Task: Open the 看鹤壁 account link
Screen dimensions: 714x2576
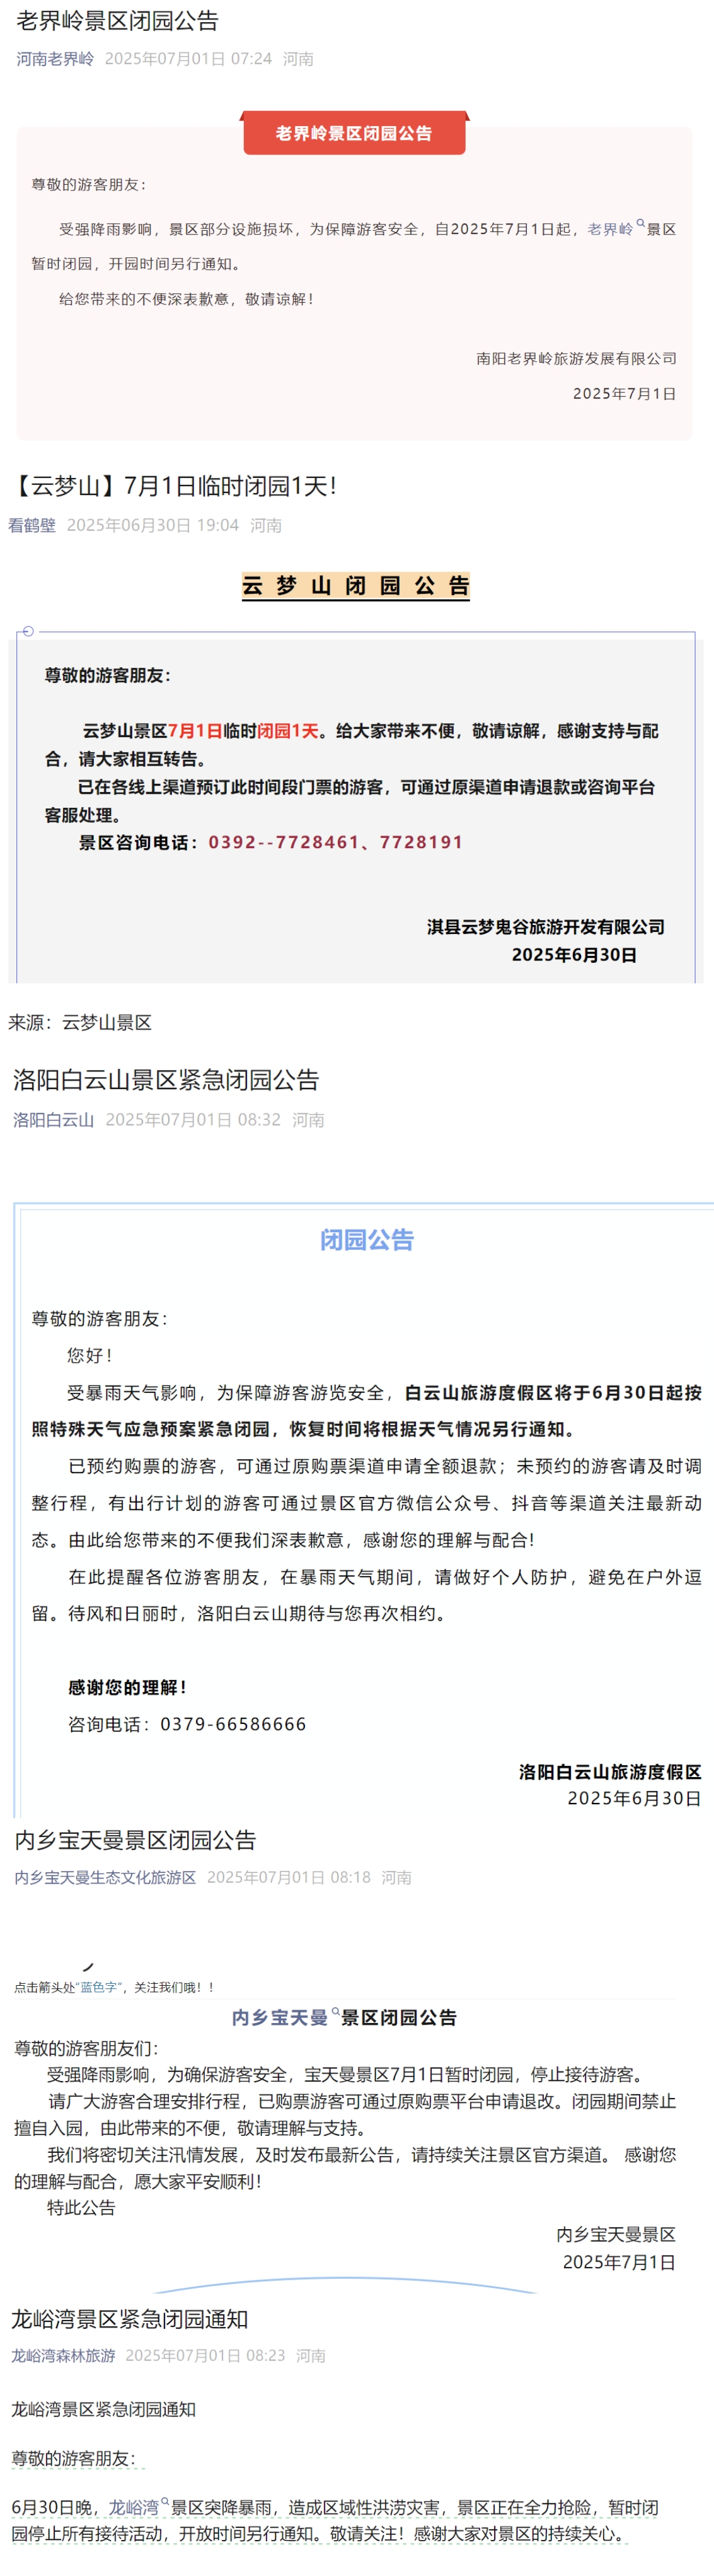Action: click(32, 525)
